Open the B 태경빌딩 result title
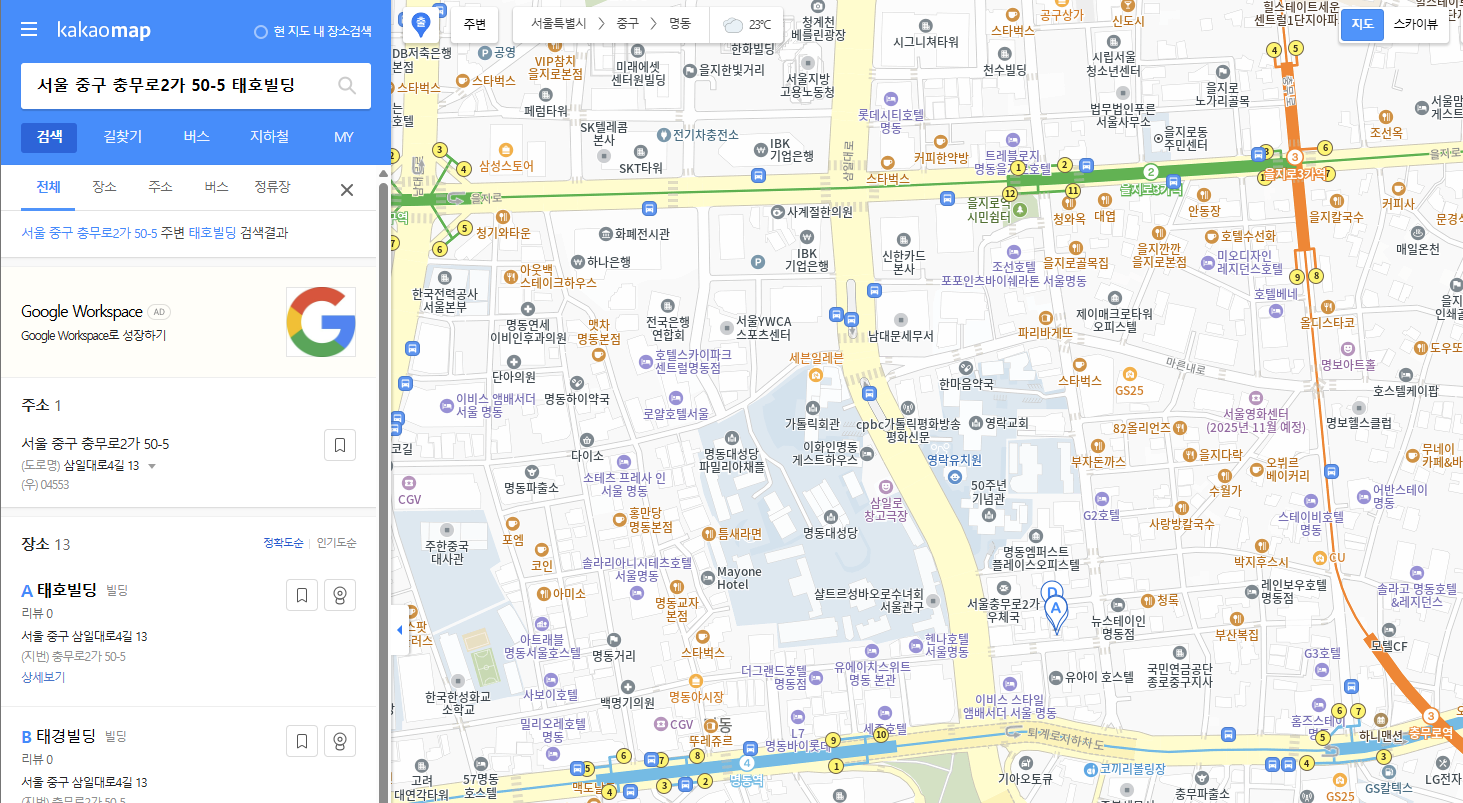The height and width of the screenshot is (803, 1463). [x=59, y=736]
